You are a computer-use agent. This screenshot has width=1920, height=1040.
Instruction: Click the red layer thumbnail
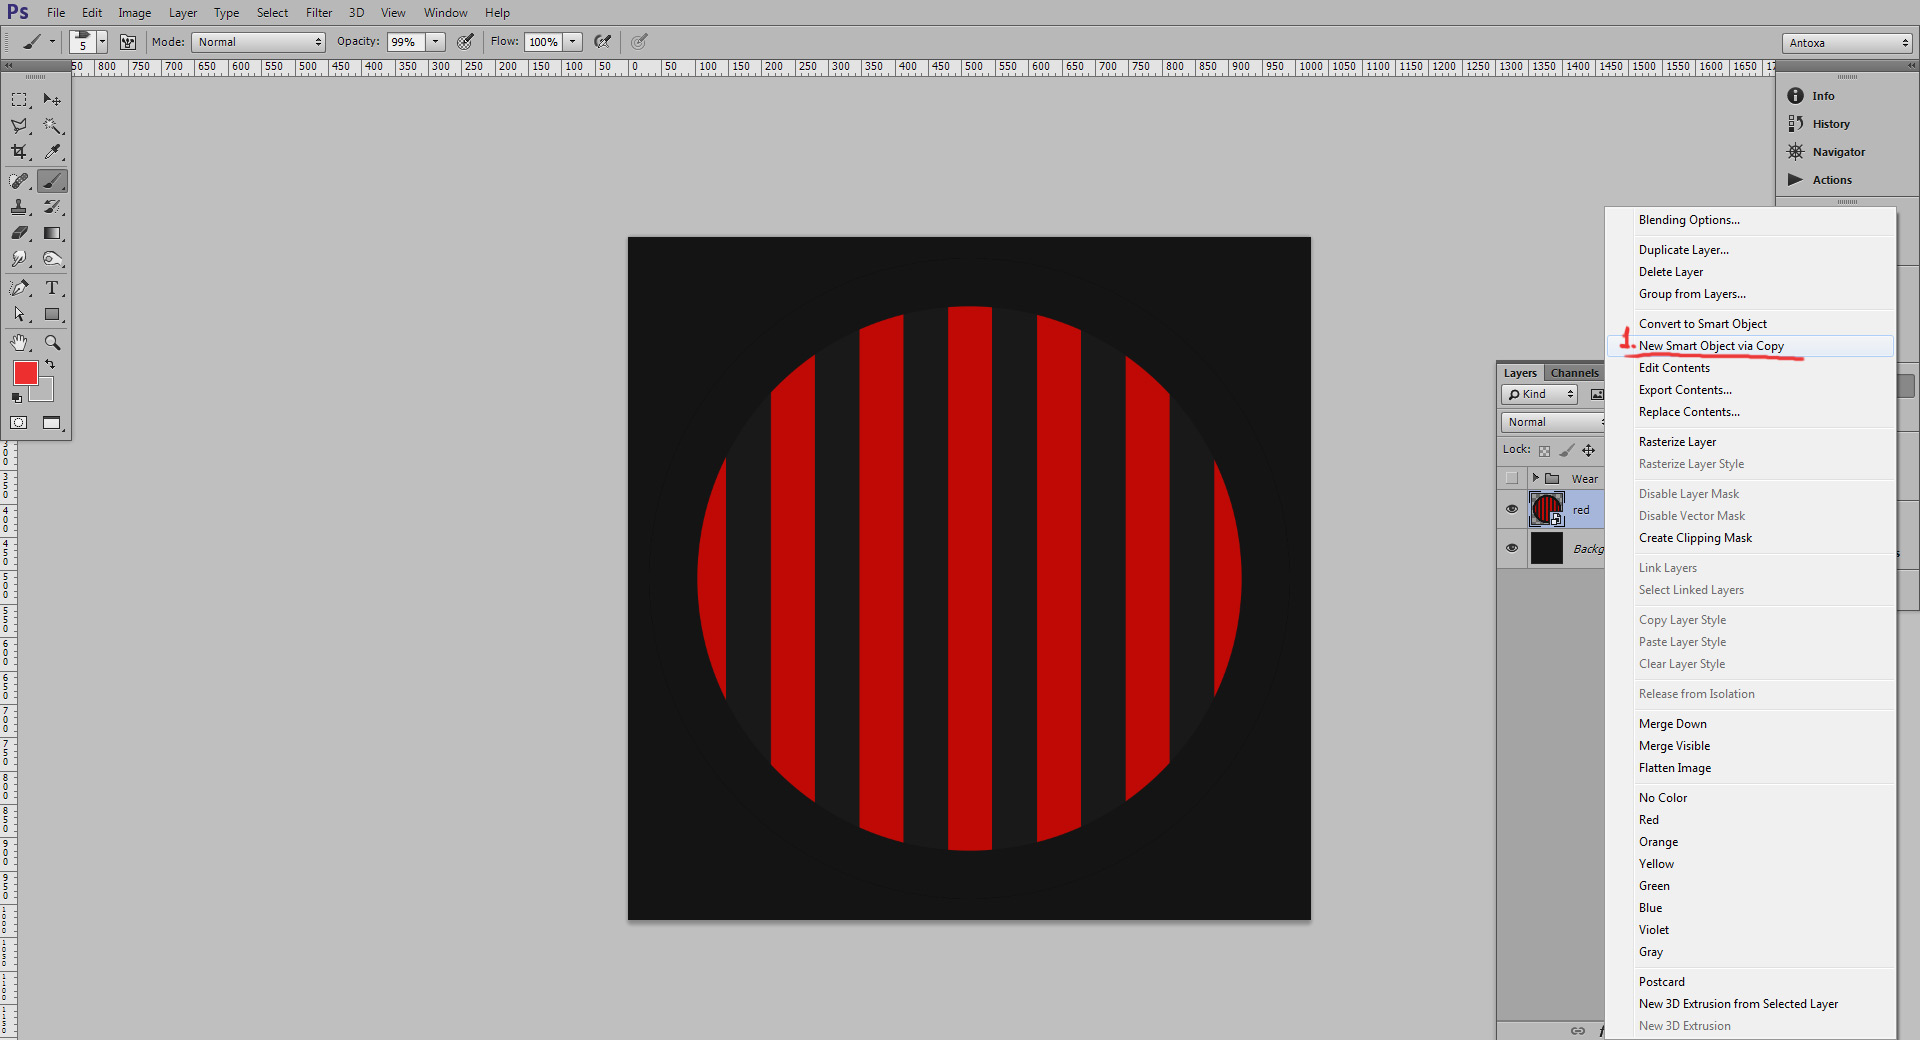(1547, 509)
